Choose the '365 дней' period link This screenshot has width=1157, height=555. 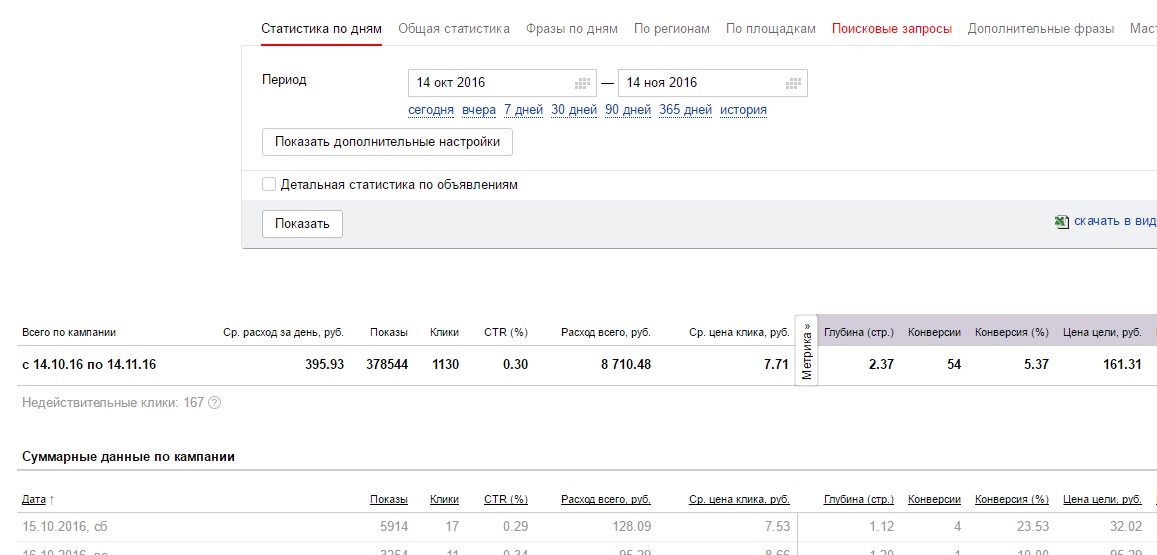tap(685, 110)
